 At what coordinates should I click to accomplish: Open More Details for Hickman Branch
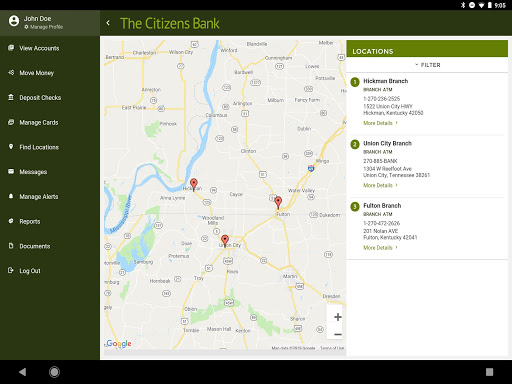pos(380,123)
